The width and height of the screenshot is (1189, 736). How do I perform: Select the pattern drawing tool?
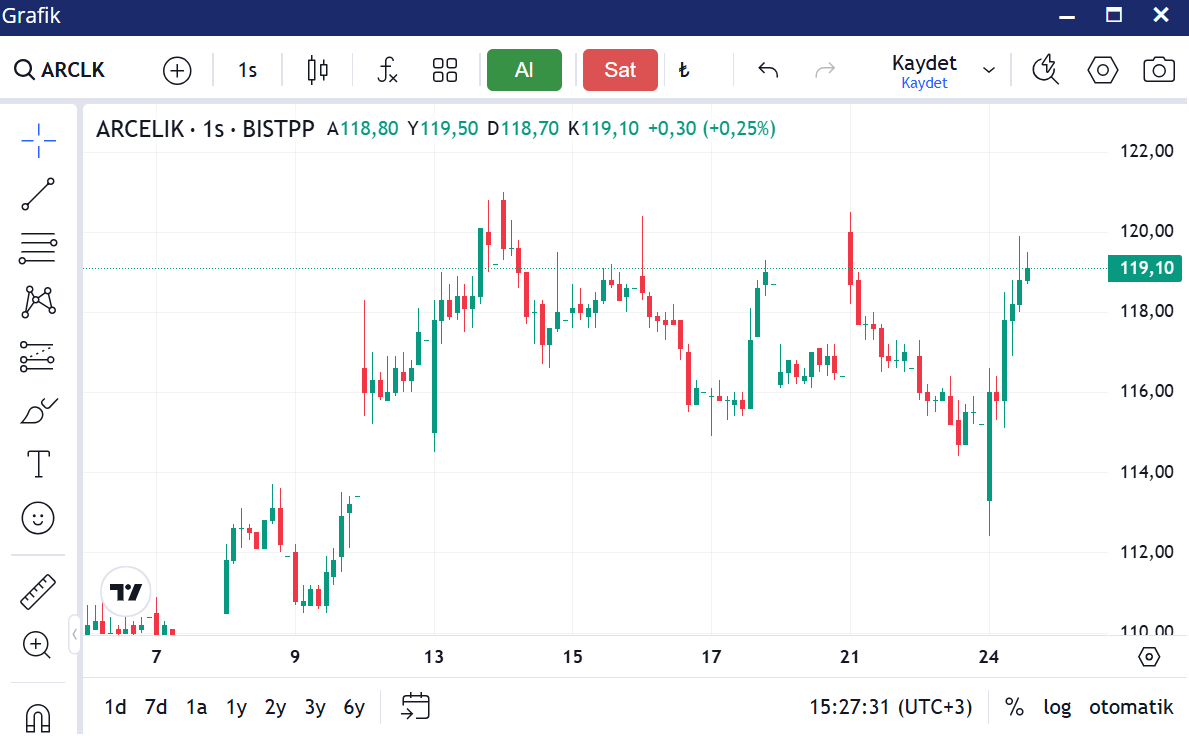[x=39, y=302]
